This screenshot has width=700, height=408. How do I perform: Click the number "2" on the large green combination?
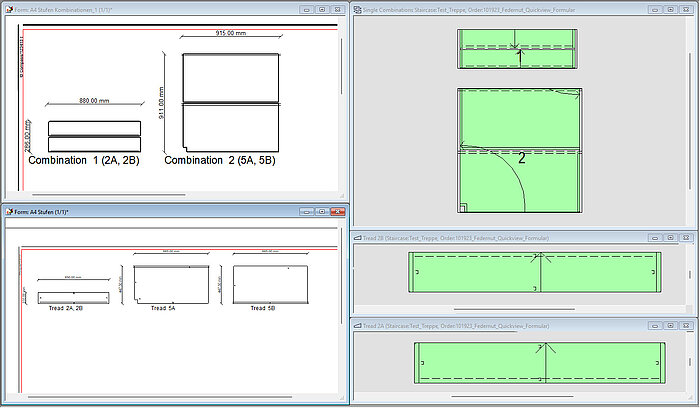522,158
